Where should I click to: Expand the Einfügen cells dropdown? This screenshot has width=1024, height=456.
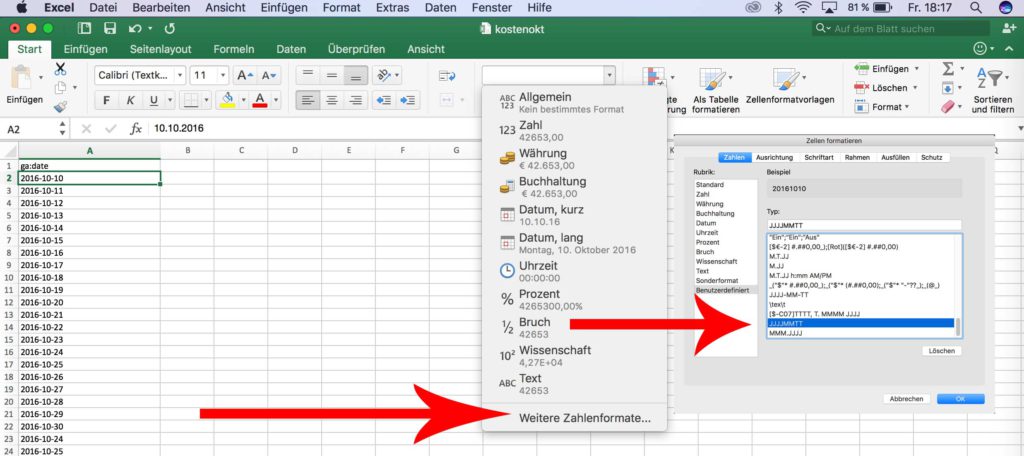click(916, 69)
